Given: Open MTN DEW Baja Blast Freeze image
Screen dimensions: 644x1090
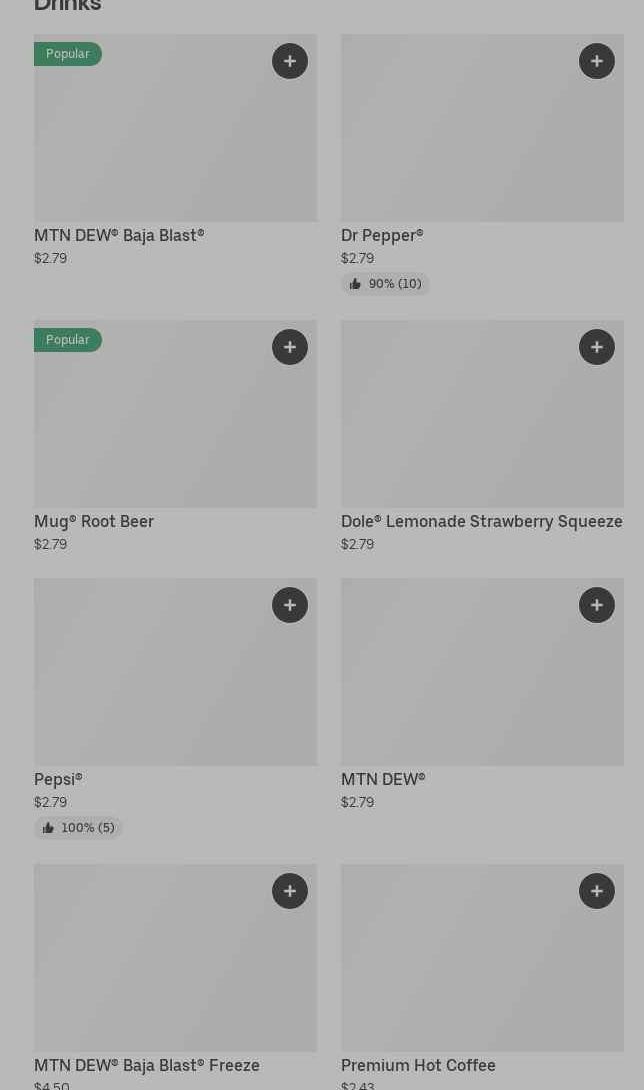Looking at the screenshot, I should click(x=175, y=966).
